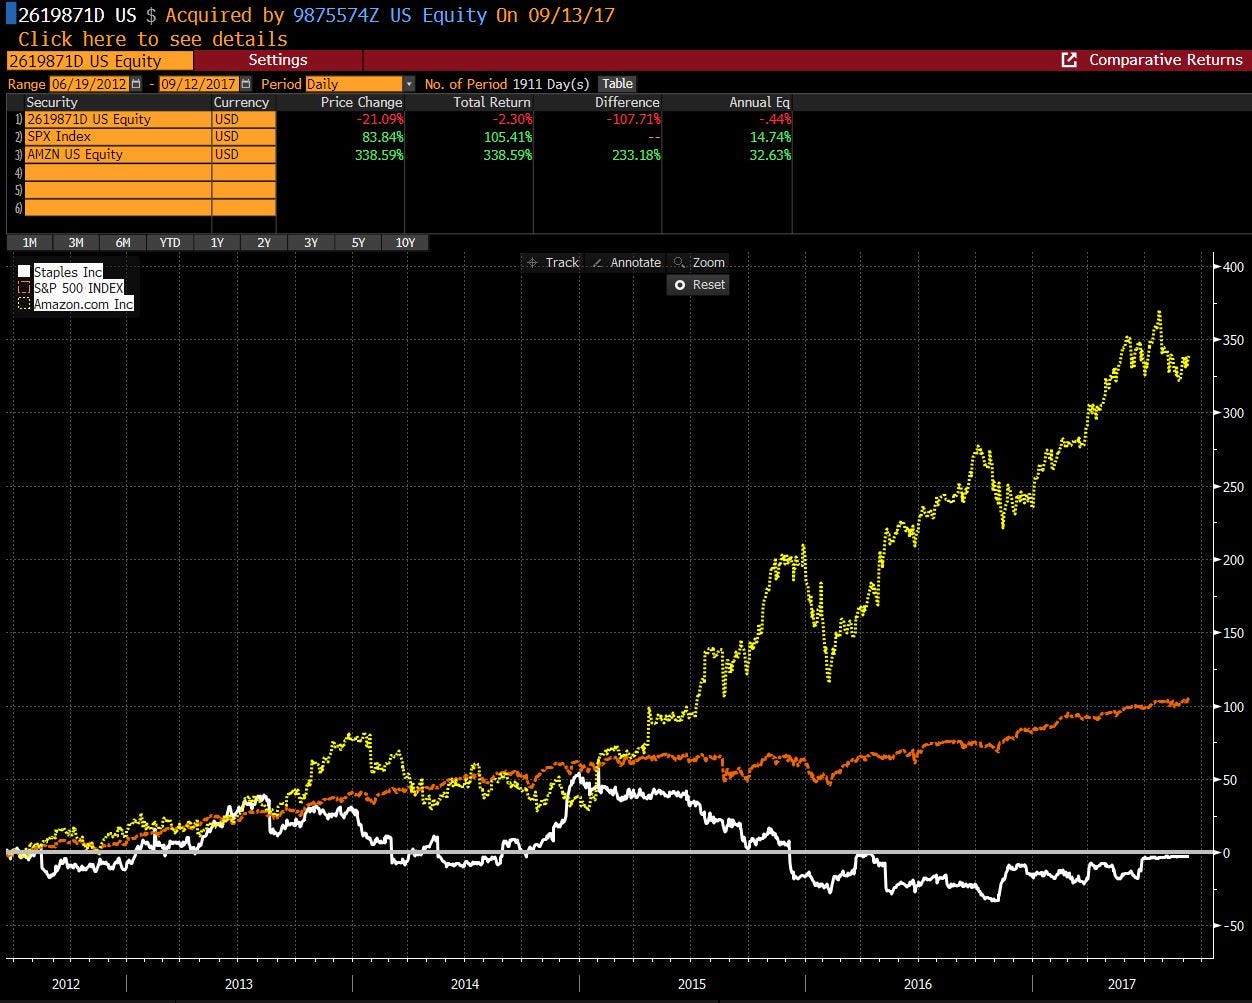Click the Comparative Returns pop-out icon
Viewport: 1252px width, 1003px height.
tap(1069, 60)
